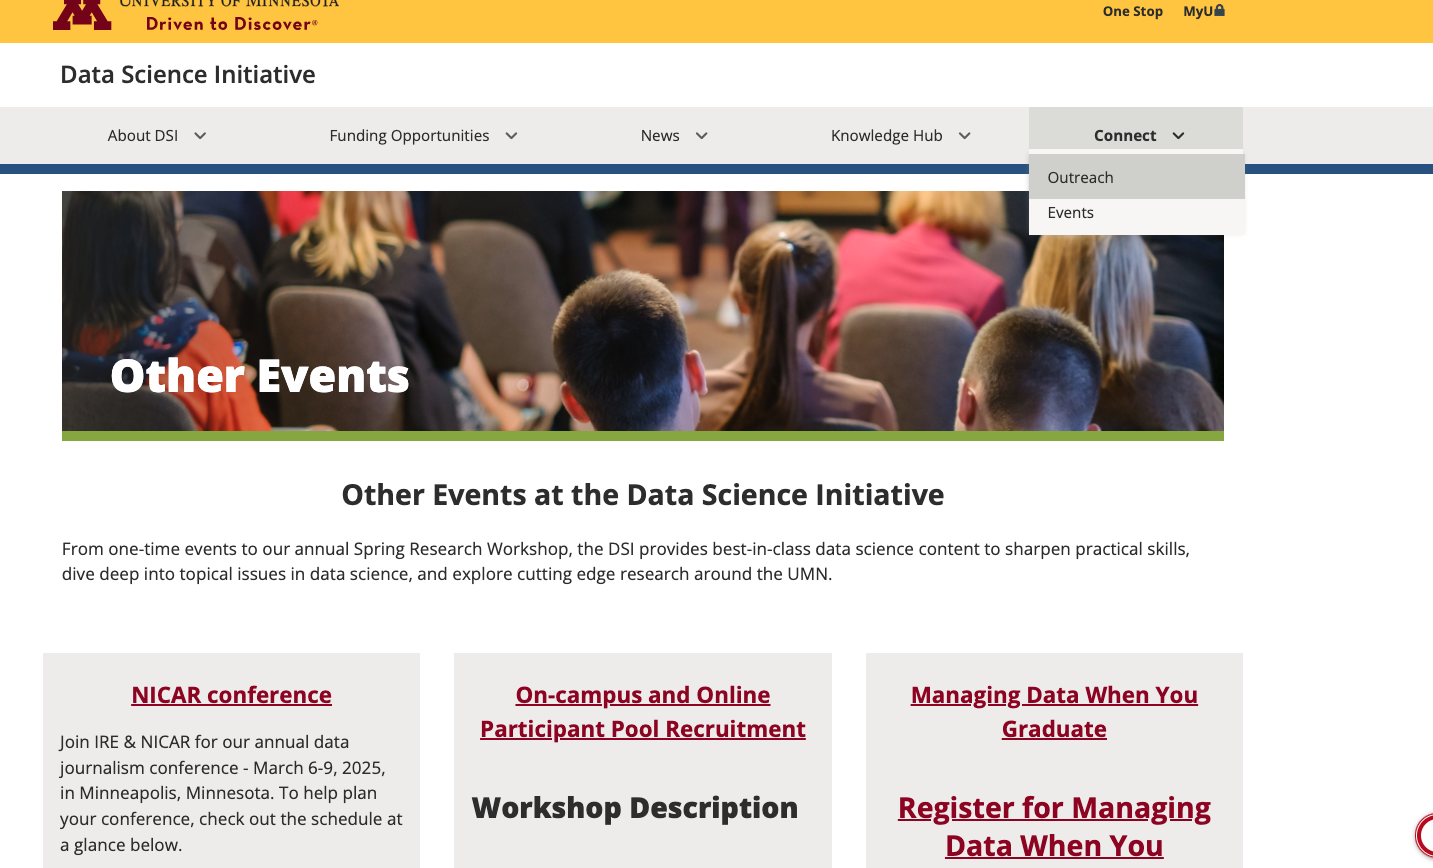Expand the Knowledge Hub chevron
This screenshot has width=1433, height=868.
pos(964,136)
